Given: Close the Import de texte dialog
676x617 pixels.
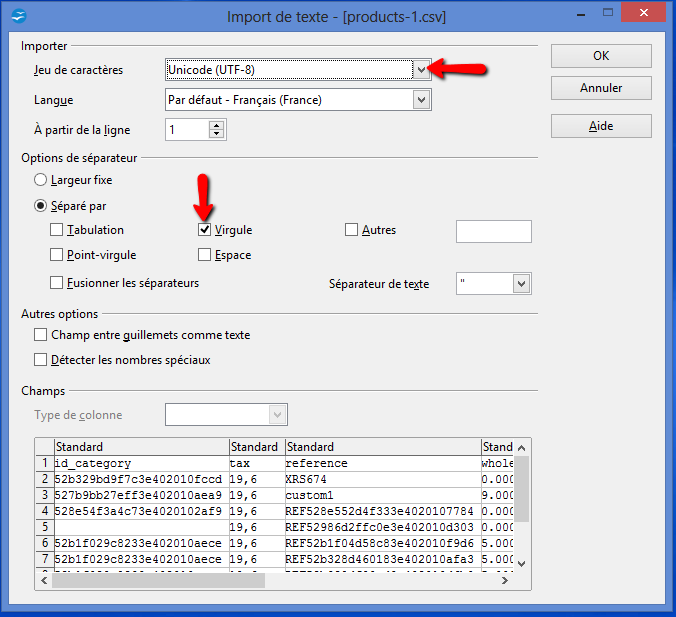Looking at the screenshot, I should [643, 13].
